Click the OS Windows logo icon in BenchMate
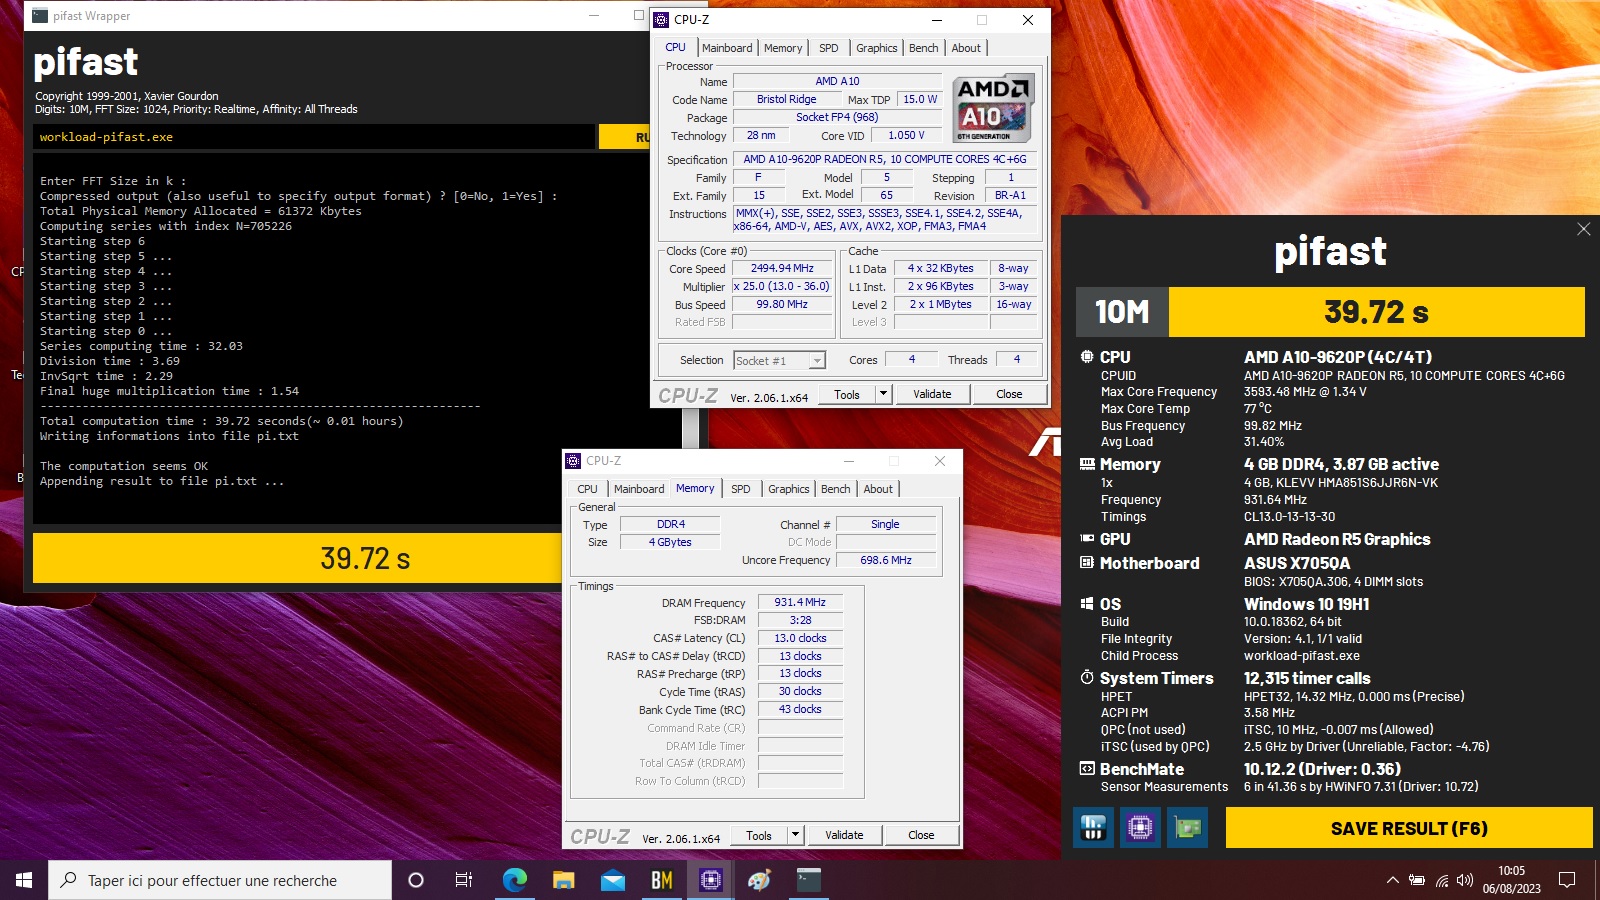 [x=1087, y=604]
